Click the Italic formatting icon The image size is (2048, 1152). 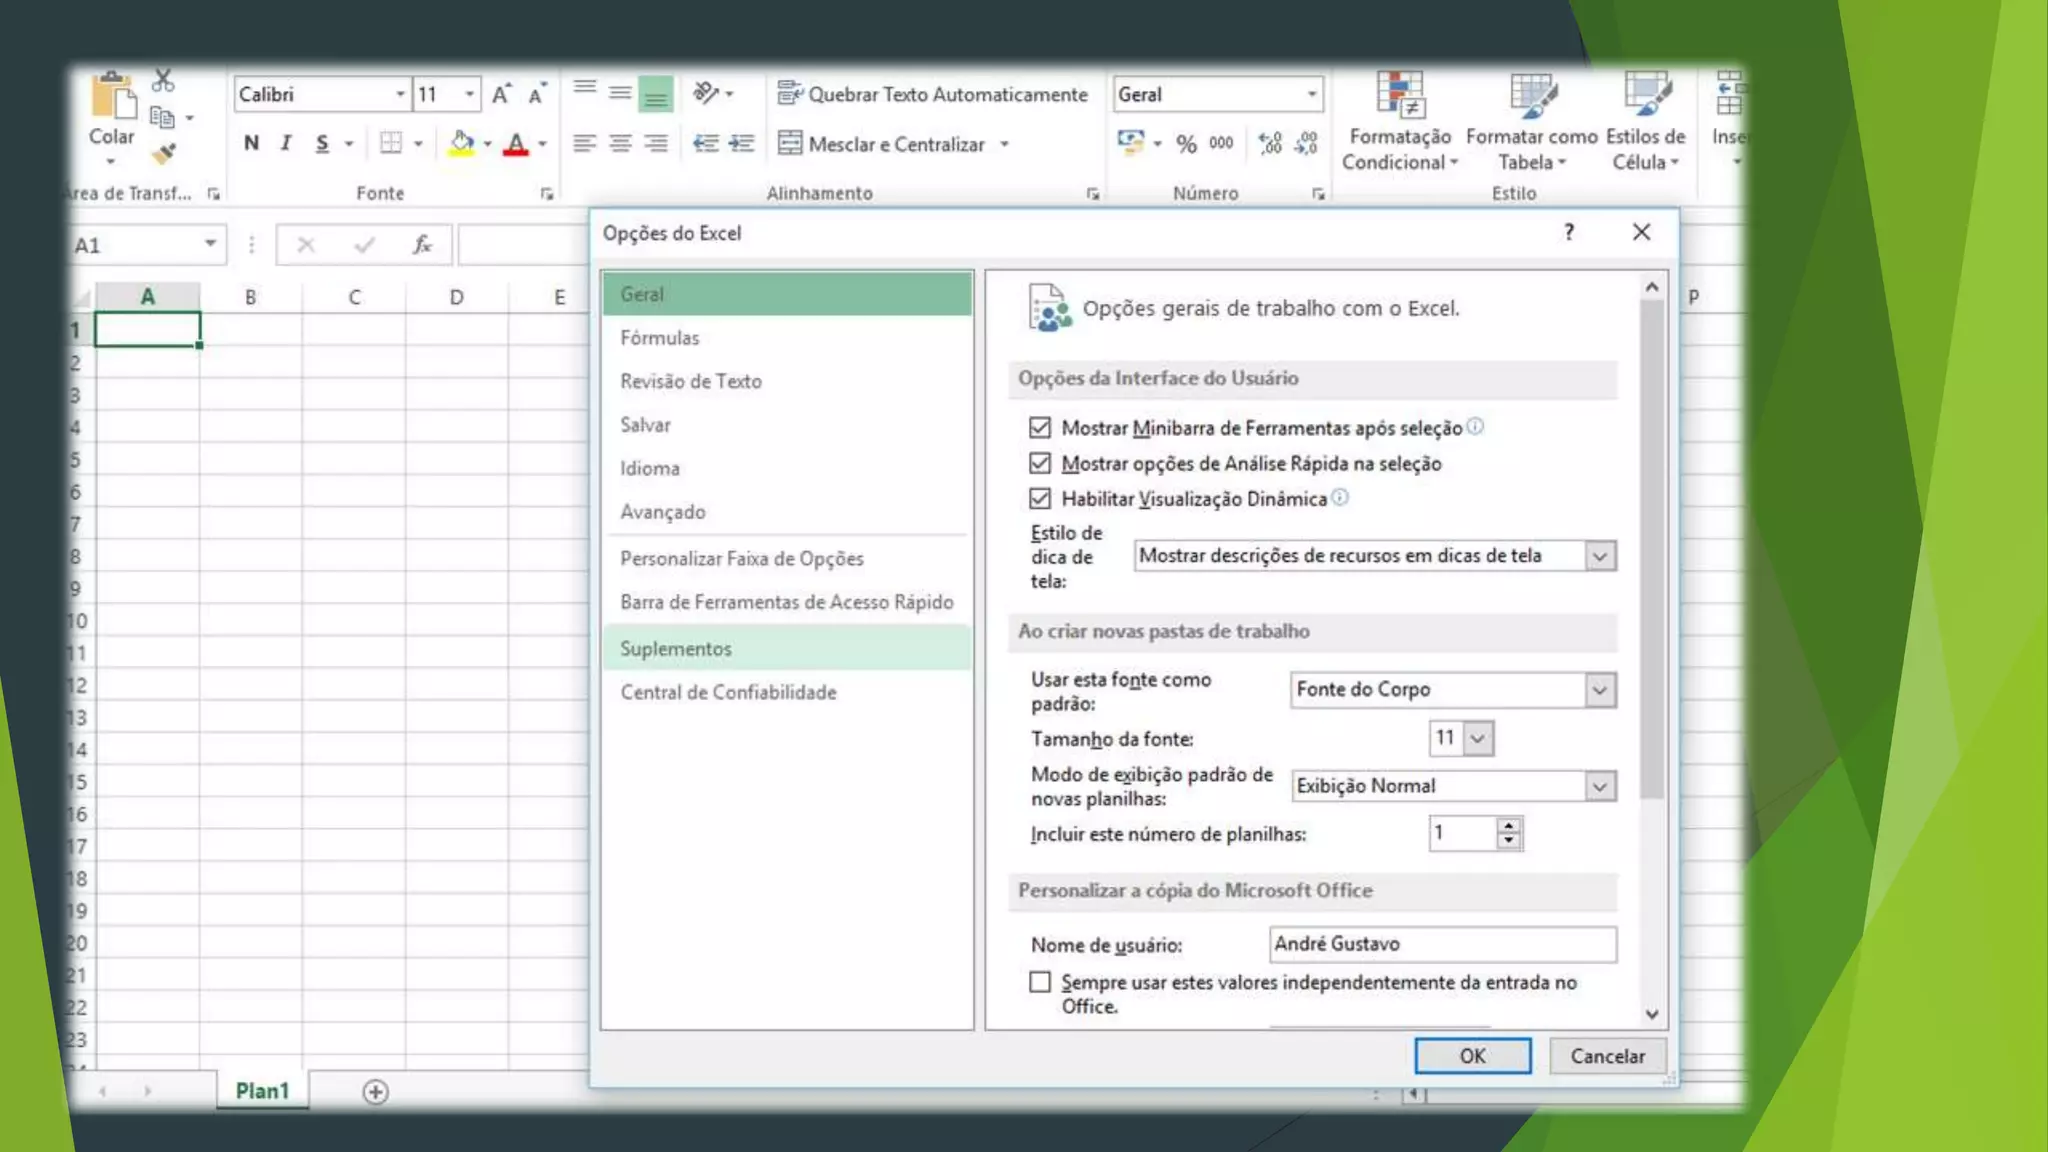[286, 143]
